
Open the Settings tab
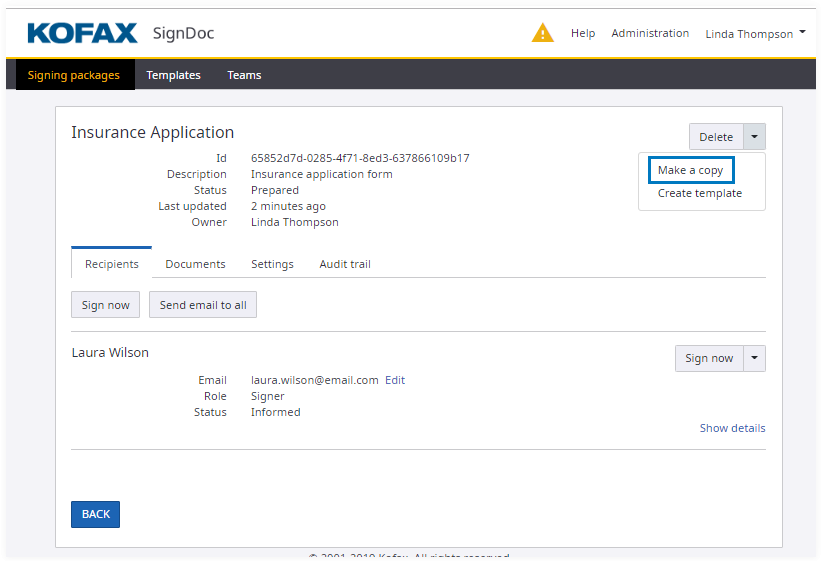272,264
